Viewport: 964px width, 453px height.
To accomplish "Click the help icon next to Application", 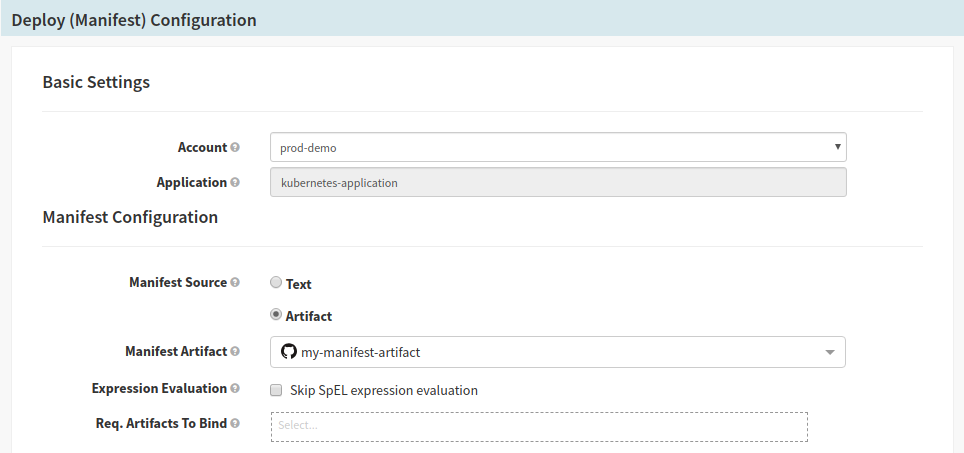I will (x=235, y=183).
